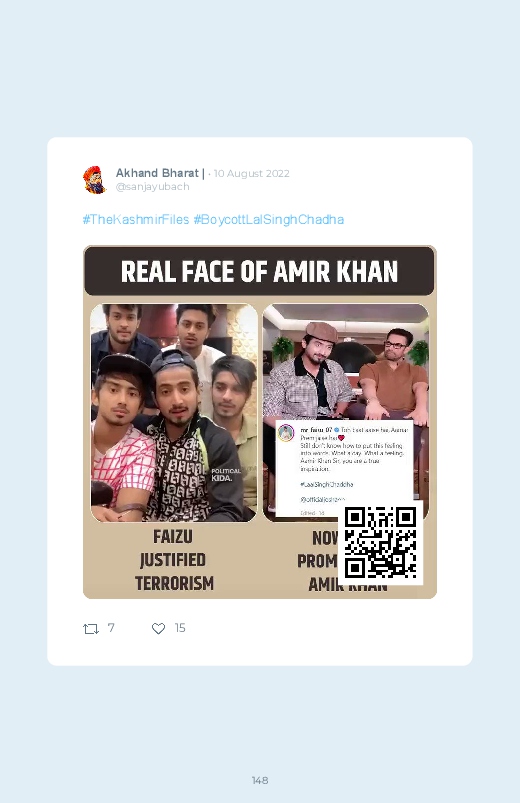Open the Akhand Bharat profile avatar
520x803 pixels.
[95, 180]
